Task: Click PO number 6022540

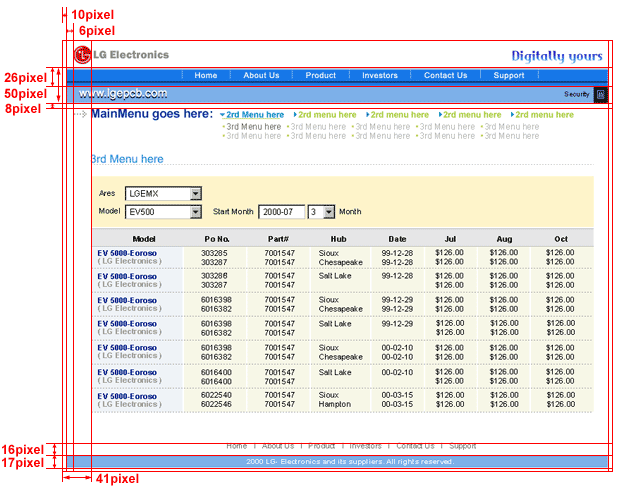Action: [216, 395]
